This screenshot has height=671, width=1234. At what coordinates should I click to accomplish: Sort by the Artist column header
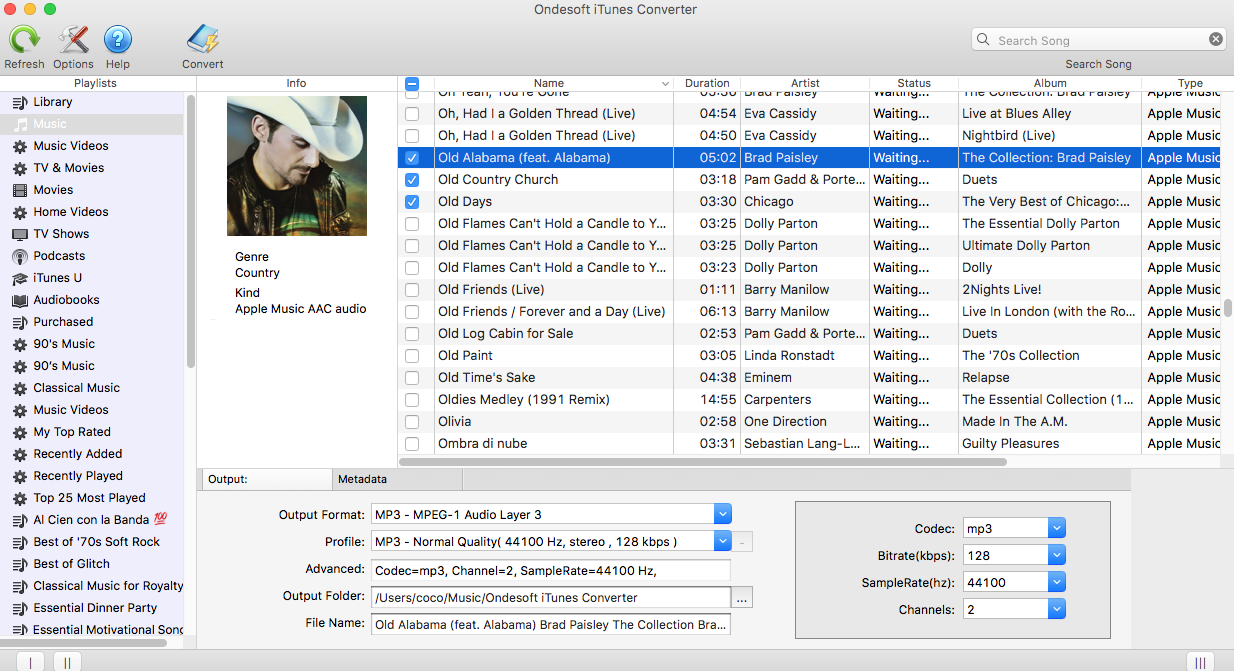pyautogui.click(x=805, y=83)
